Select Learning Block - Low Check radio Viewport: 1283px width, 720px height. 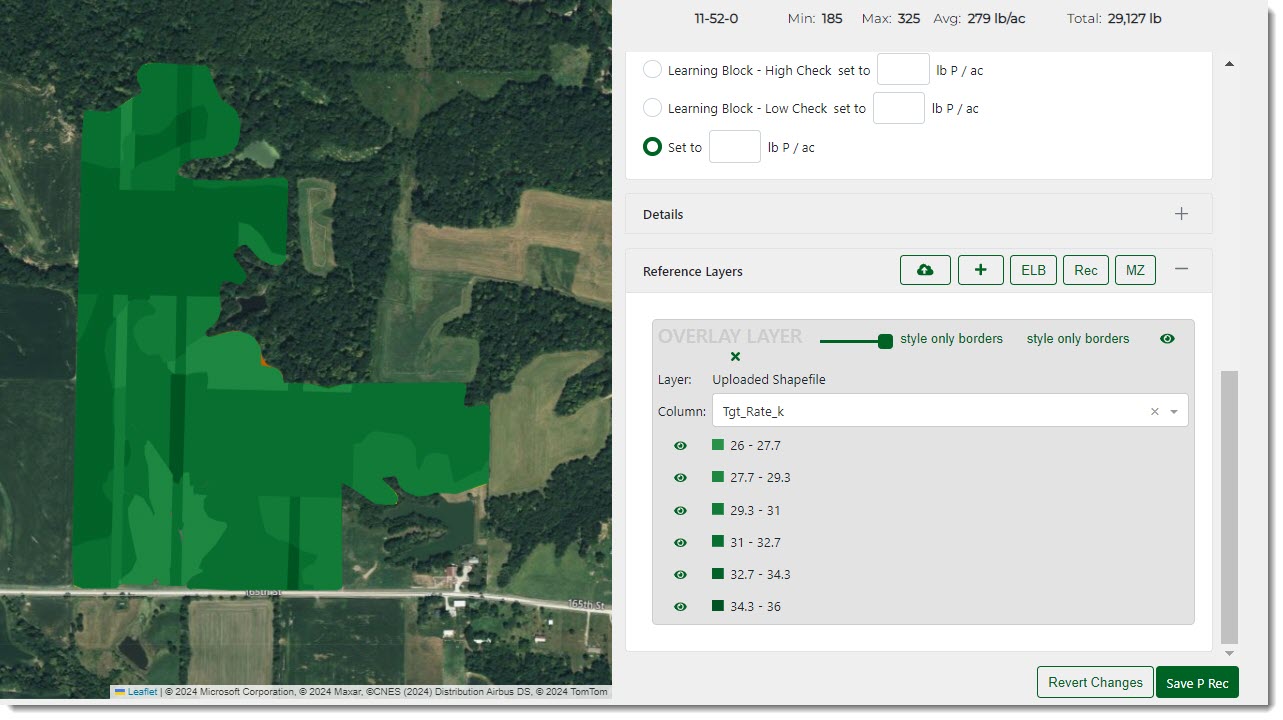(652, 108)
